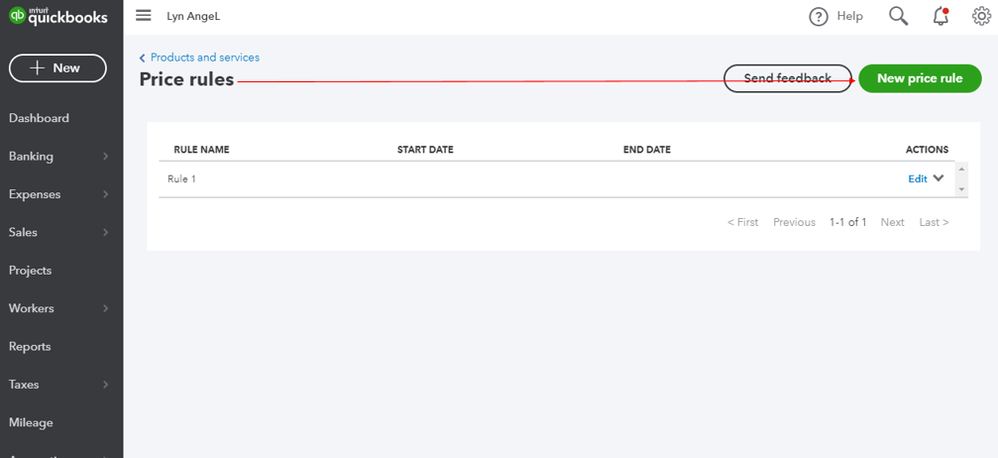Open Dashboard in sidebar
The image size is (998, 458).
(x=39, y=118)
